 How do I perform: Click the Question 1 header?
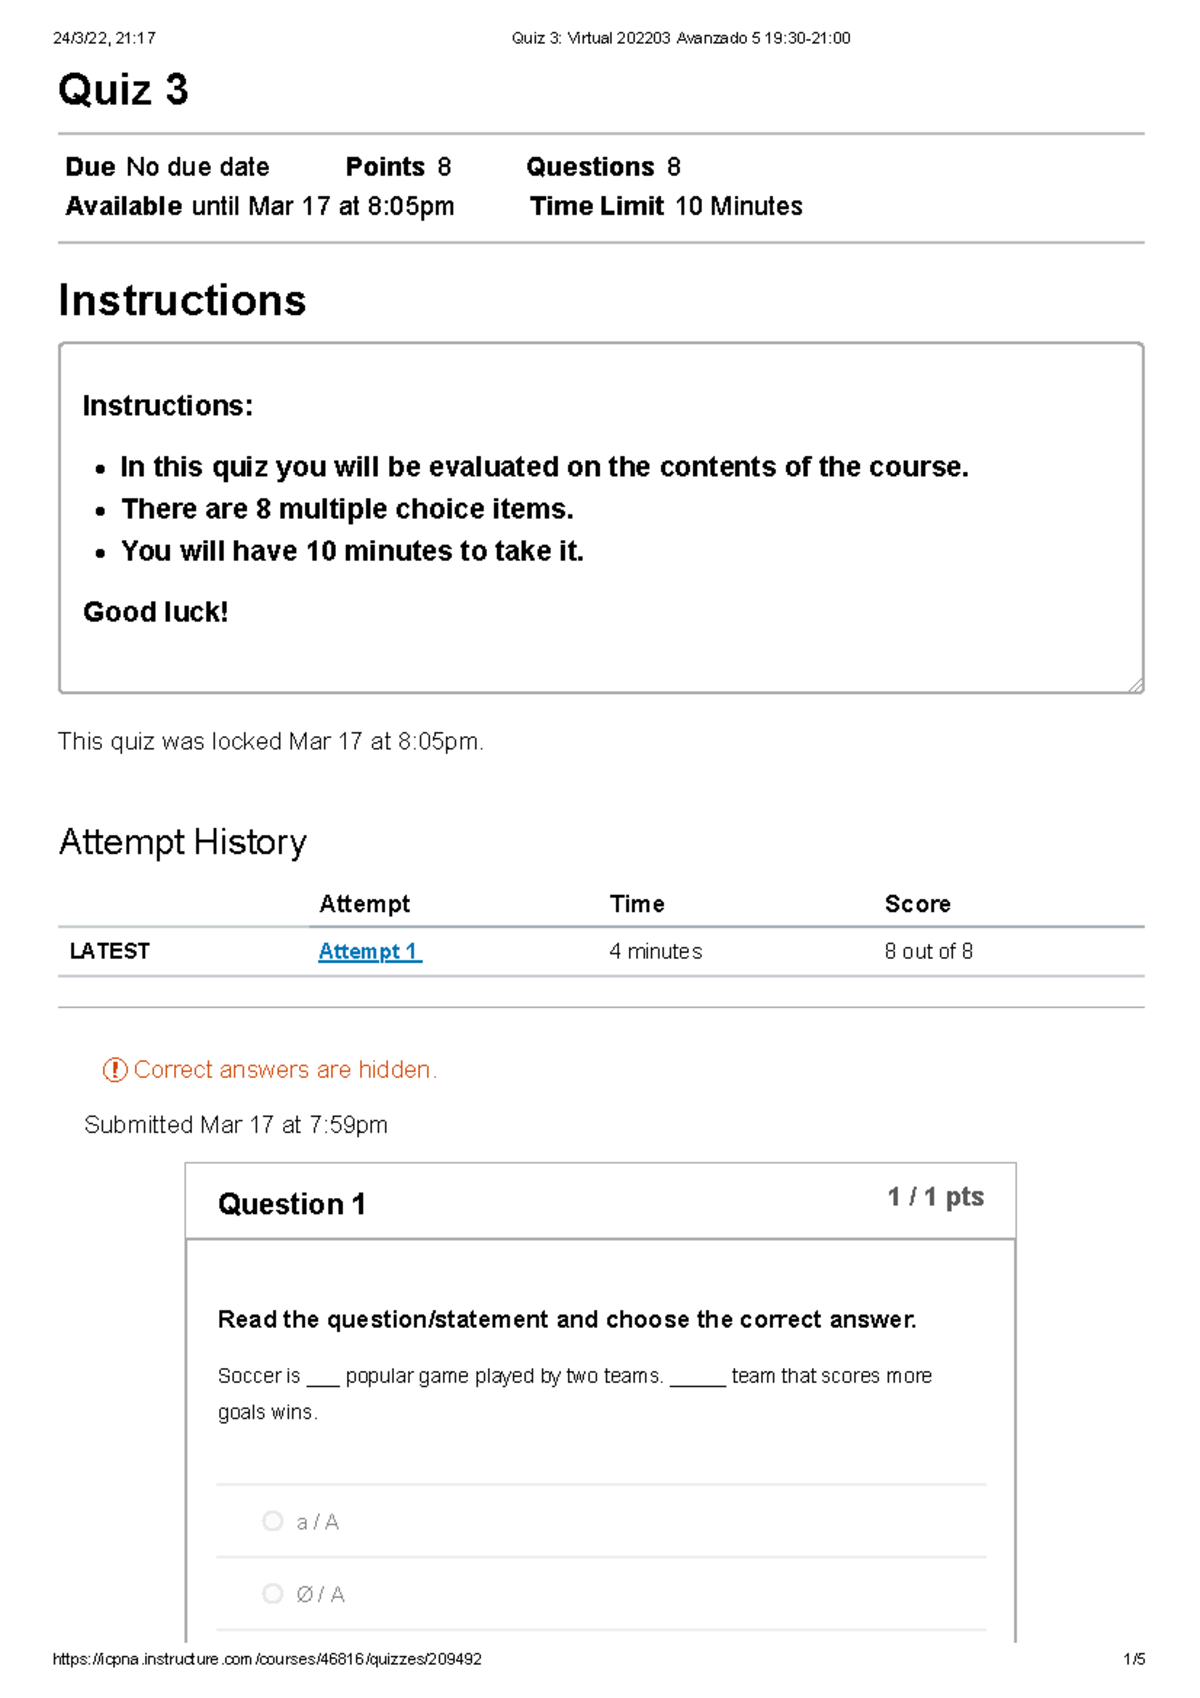[292, 1204]
